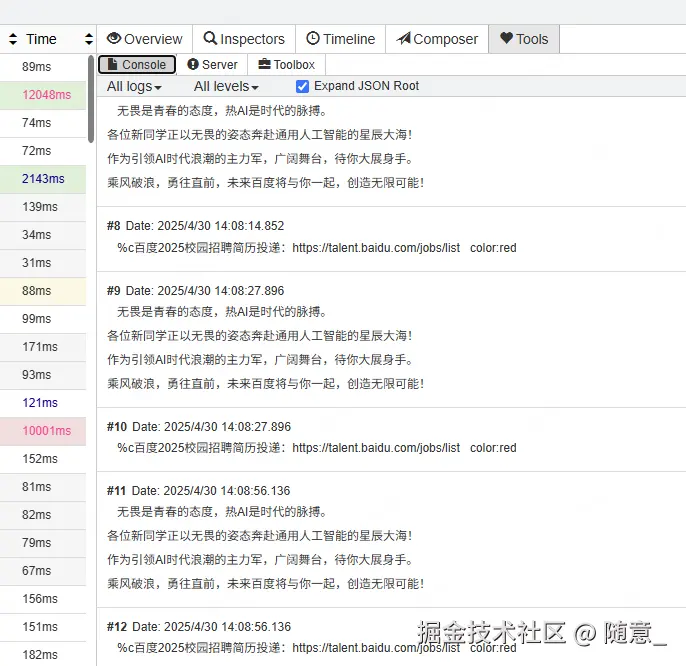This screenshot has height=666, width=686.
Task: Click the baidu jobs URL in log #12
Action: coord(376,648)
